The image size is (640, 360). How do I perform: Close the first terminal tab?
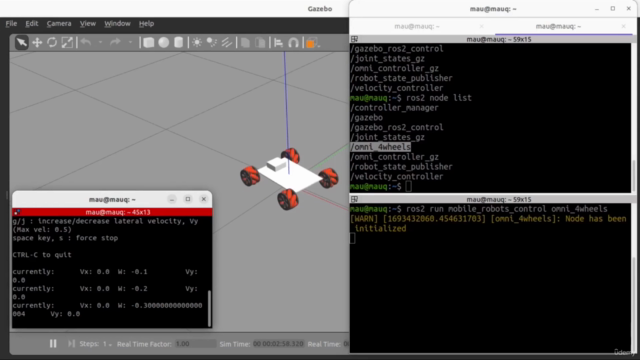pyautogui.click(x=482, y=26)
